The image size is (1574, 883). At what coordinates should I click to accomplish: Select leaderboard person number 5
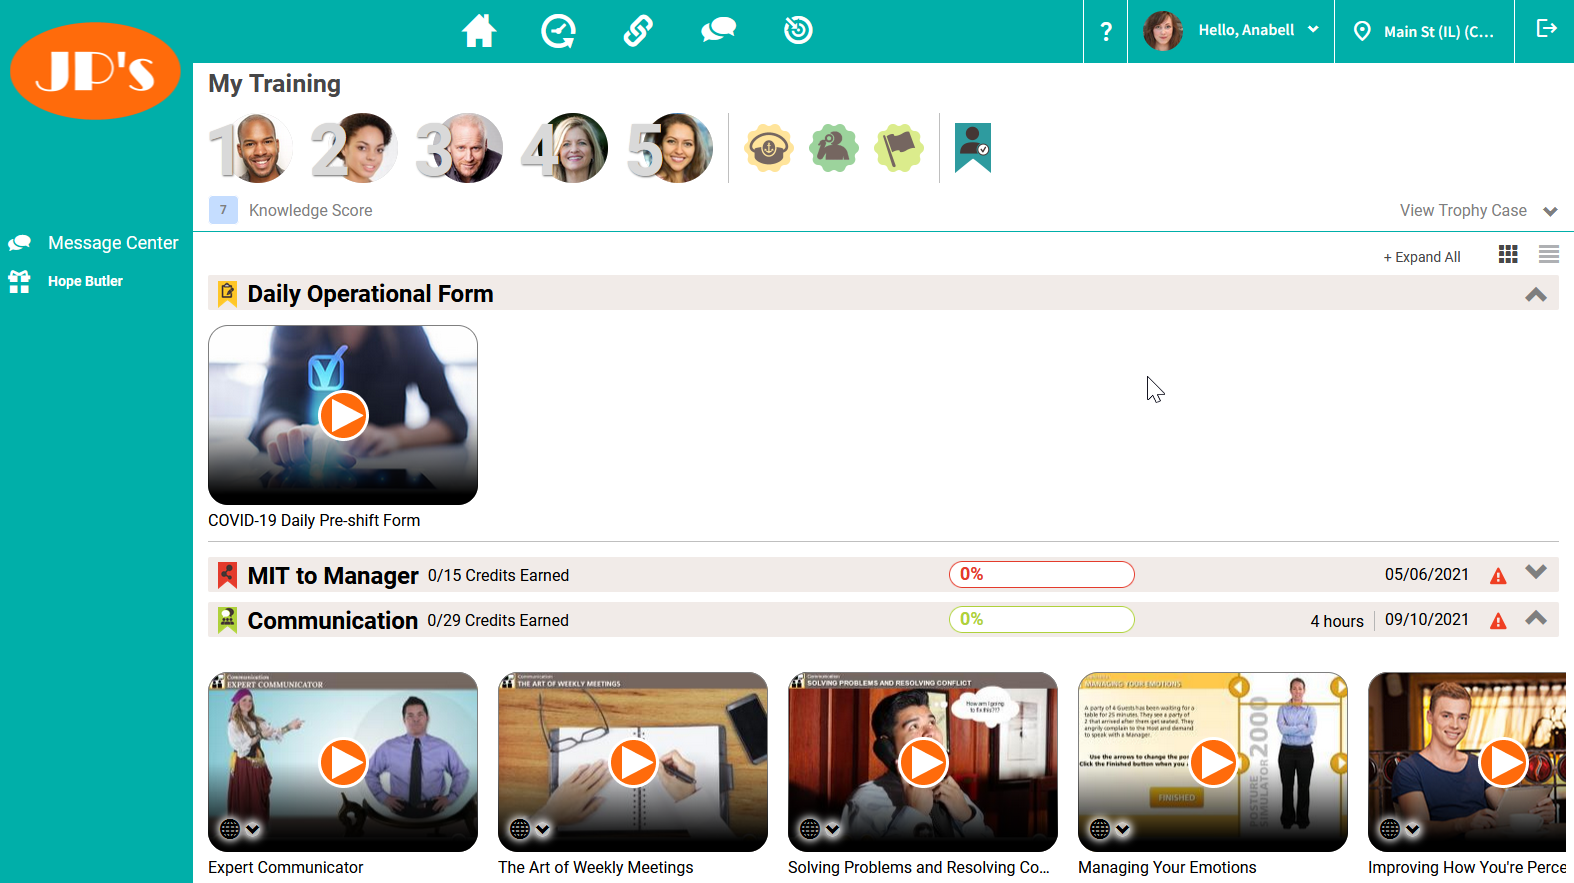670,148
